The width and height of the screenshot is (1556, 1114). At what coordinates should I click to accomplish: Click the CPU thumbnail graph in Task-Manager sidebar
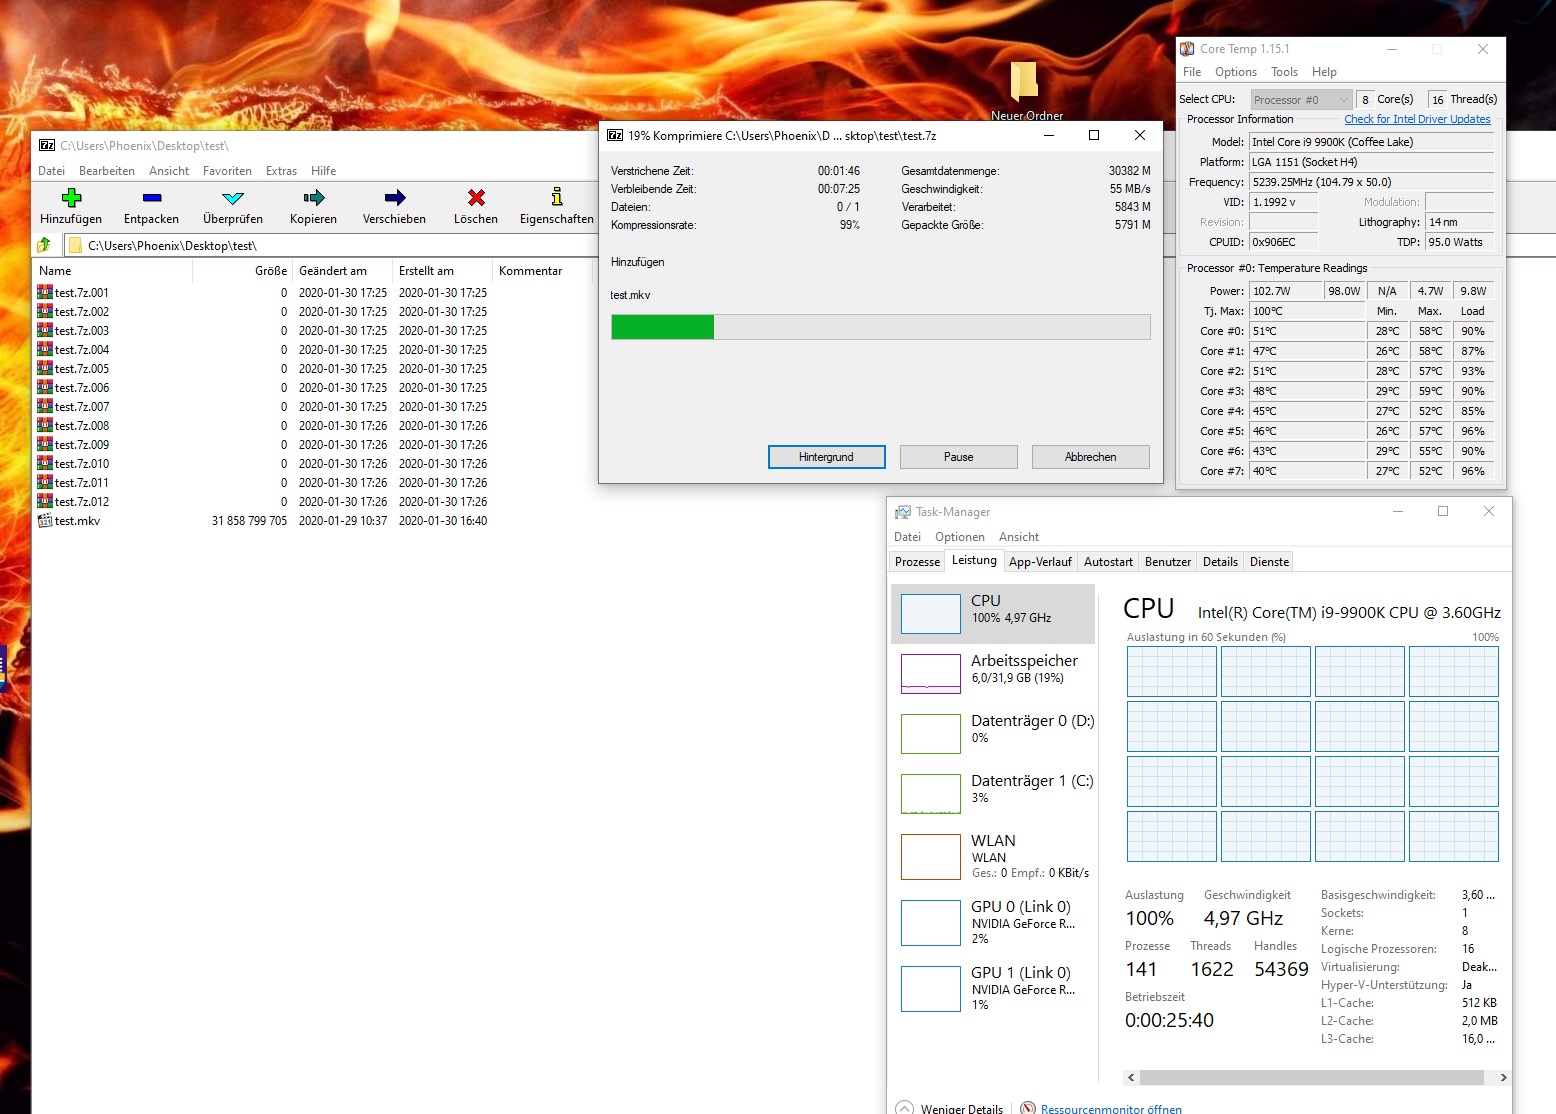click(931, 613)
